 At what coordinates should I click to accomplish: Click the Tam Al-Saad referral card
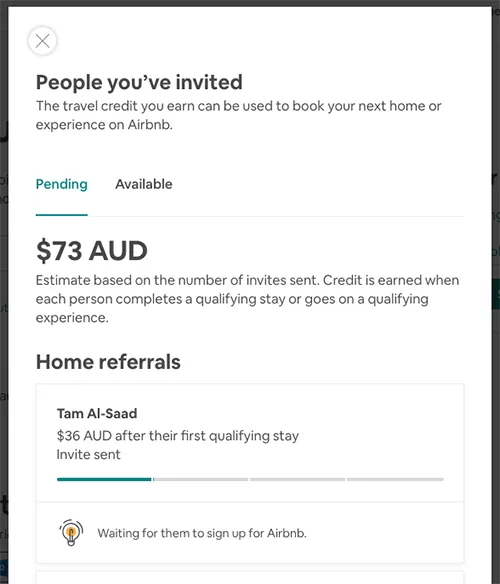coord(250,473)
